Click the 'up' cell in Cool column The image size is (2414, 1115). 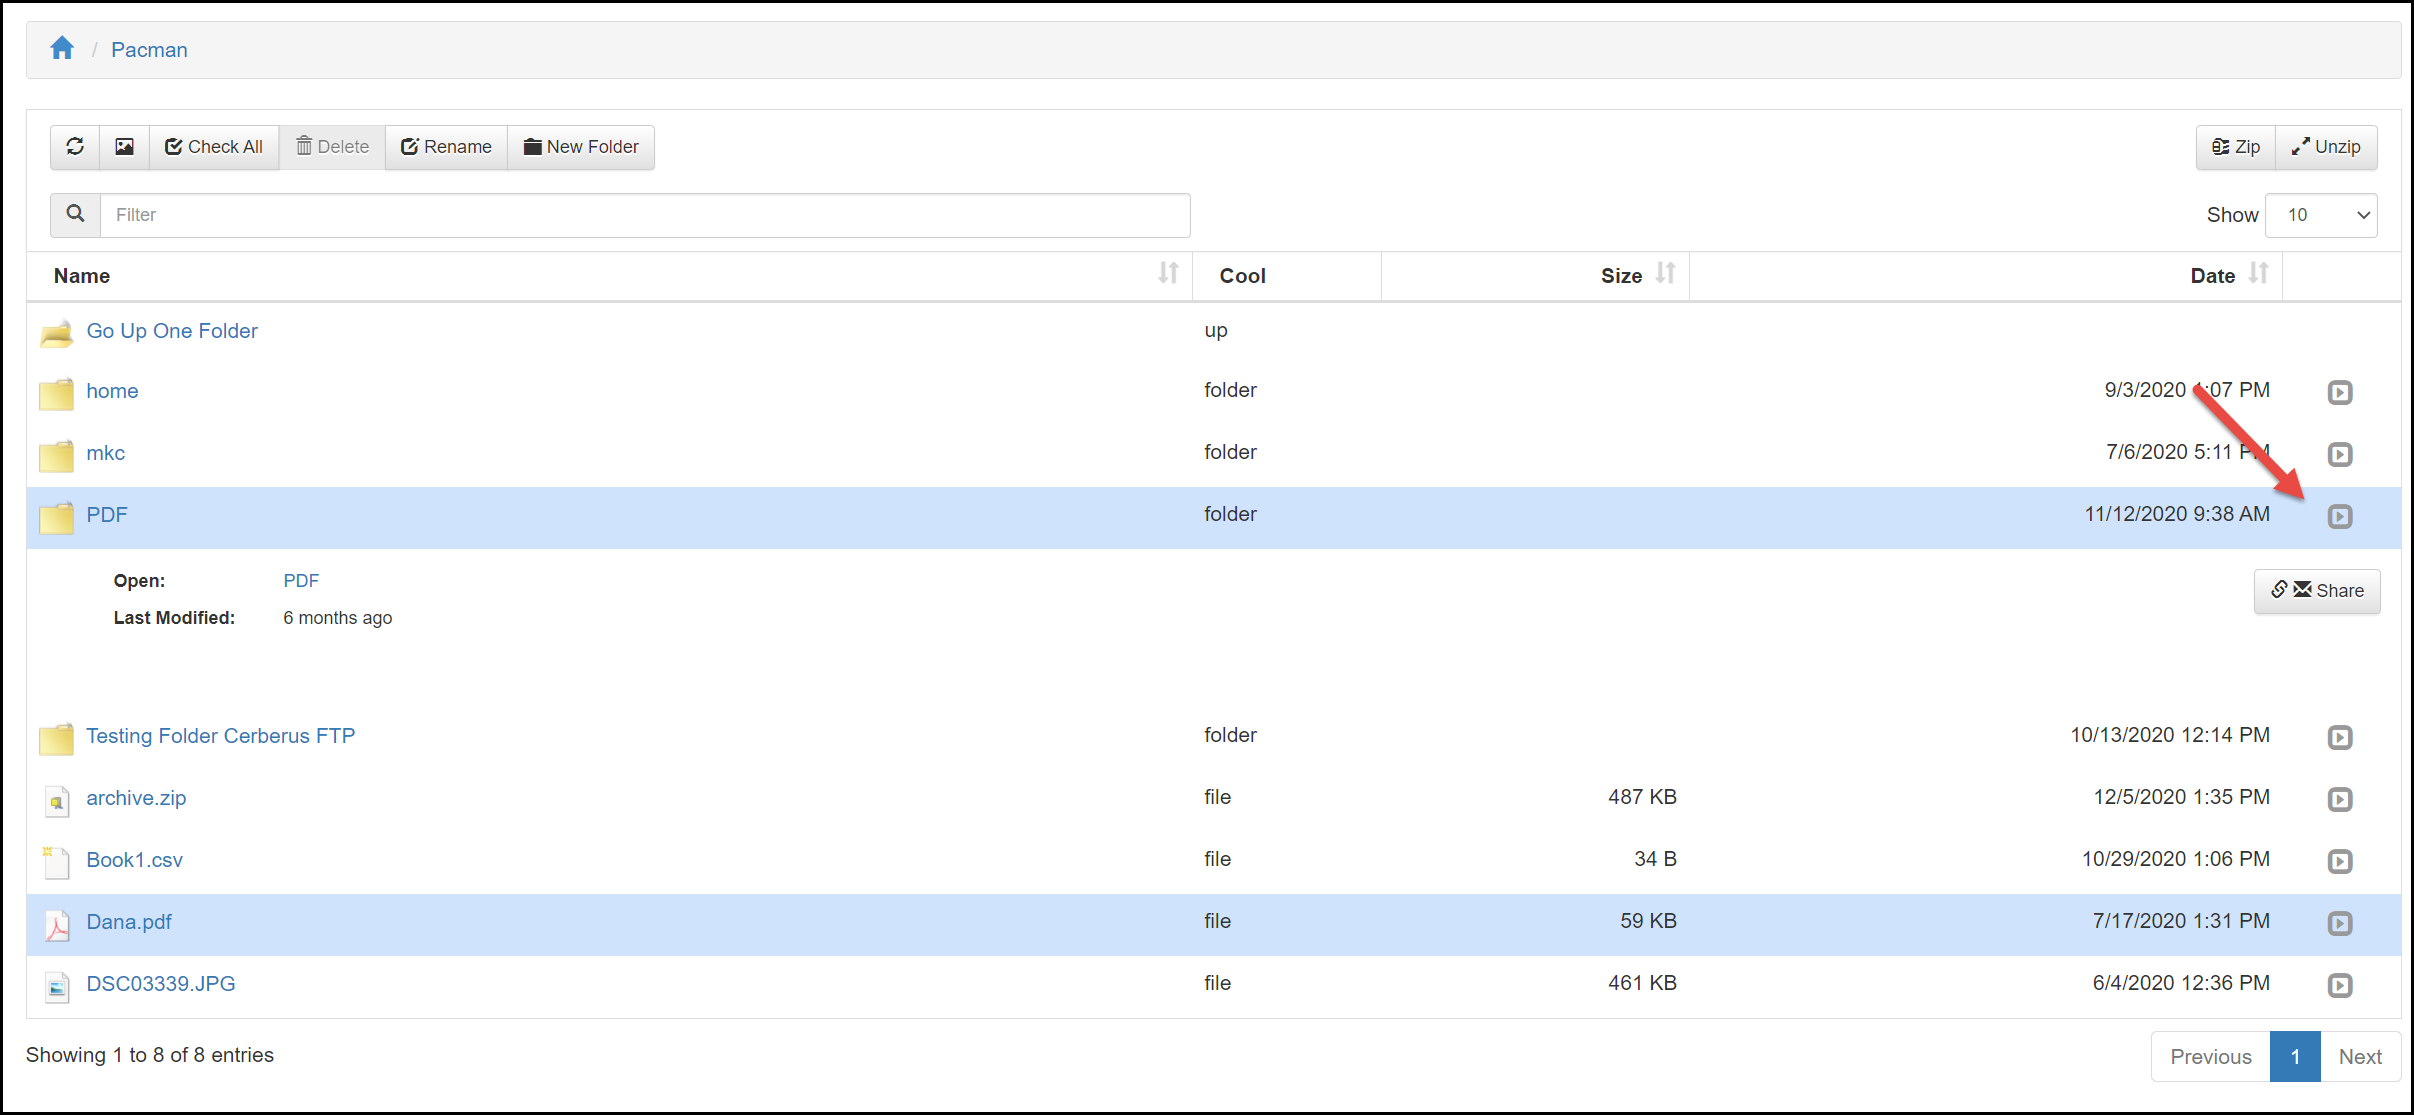click(1216, 331)
